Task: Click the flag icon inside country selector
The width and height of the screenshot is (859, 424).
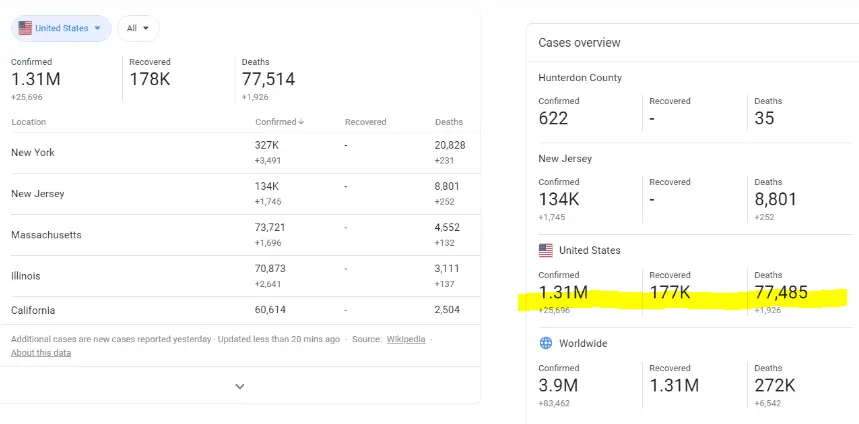Action: (25, 28)
